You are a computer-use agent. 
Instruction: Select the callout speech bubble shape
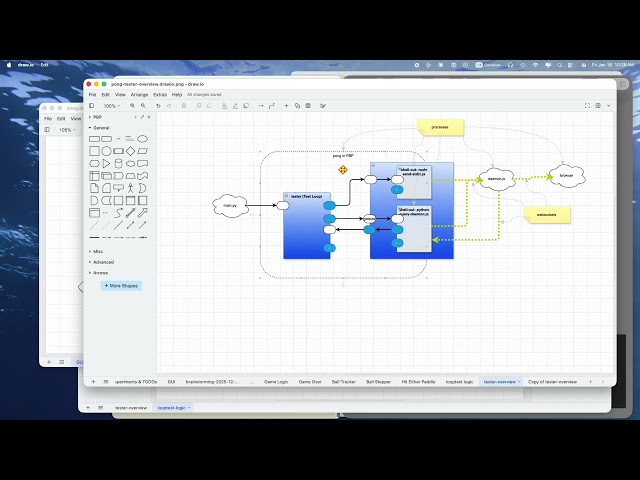118,188
